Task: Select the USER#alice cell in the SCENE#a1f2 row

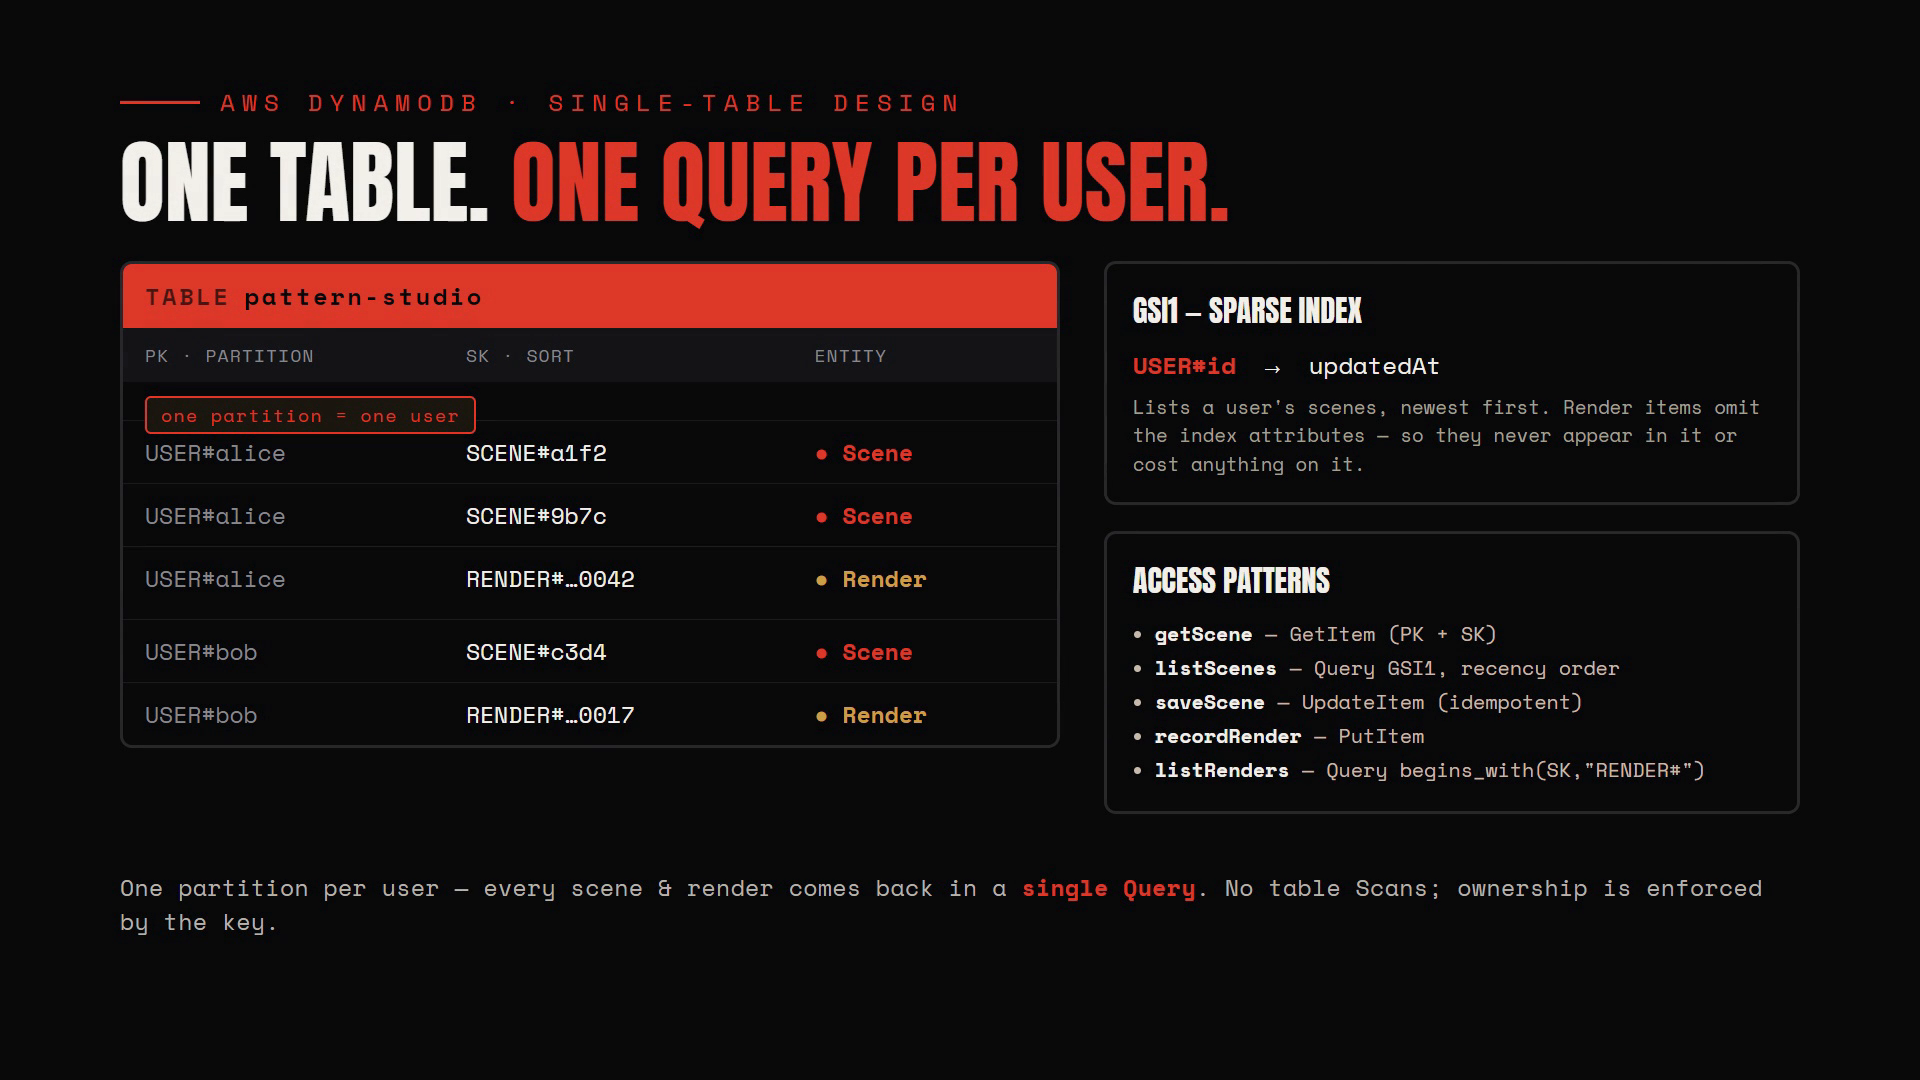Action: point(215,453)
